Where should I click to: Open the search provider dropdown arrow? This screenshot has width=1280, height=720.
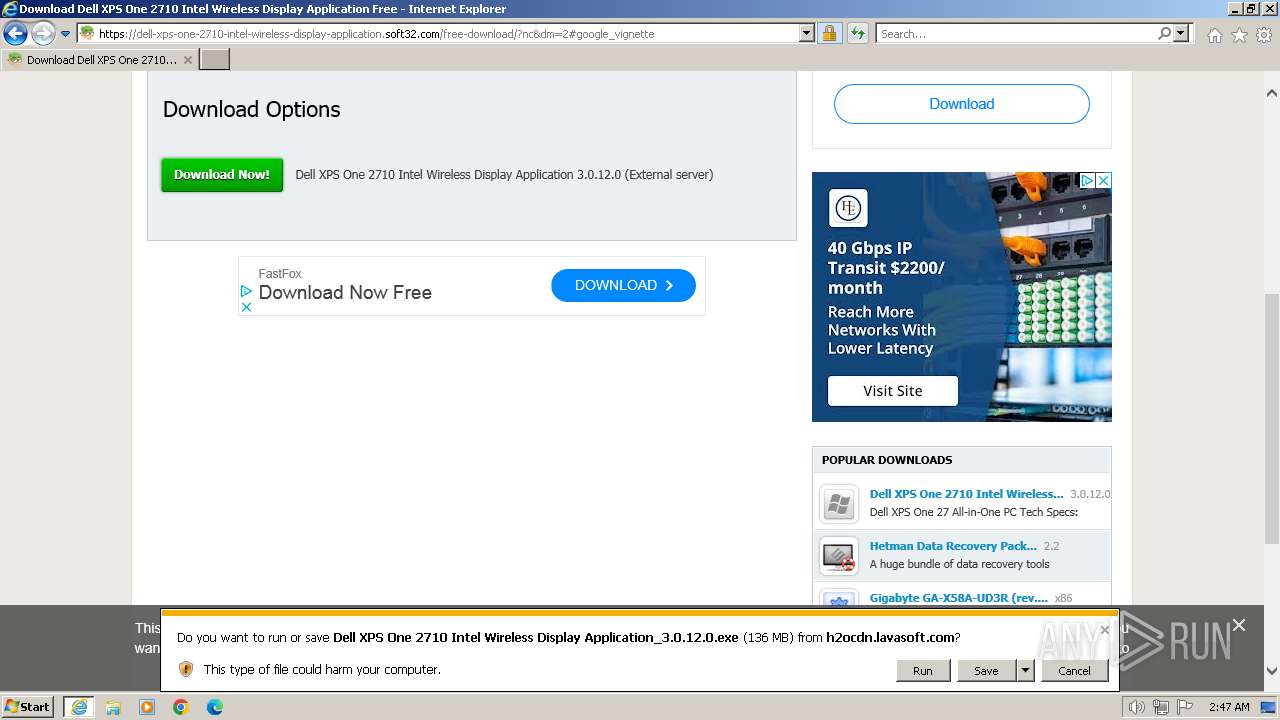point(1181,34)
